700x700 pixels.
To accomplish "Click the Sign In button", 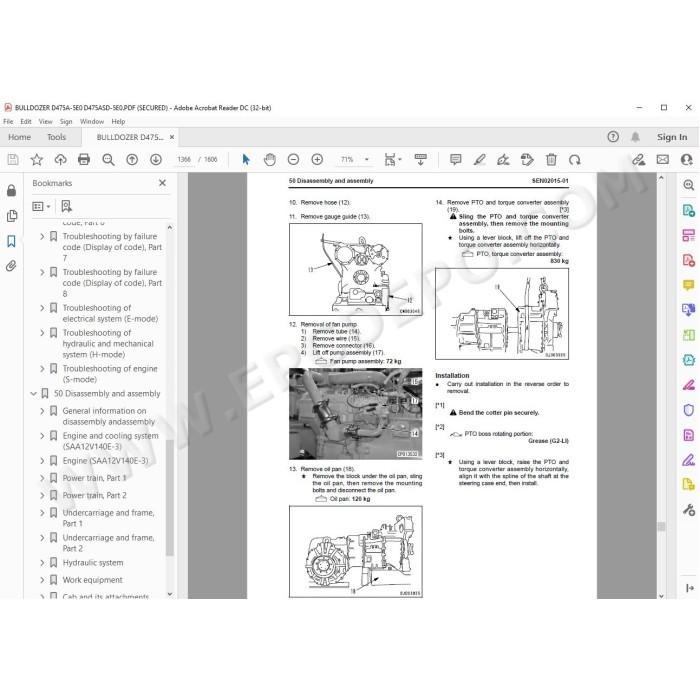I will click(672, 137).
